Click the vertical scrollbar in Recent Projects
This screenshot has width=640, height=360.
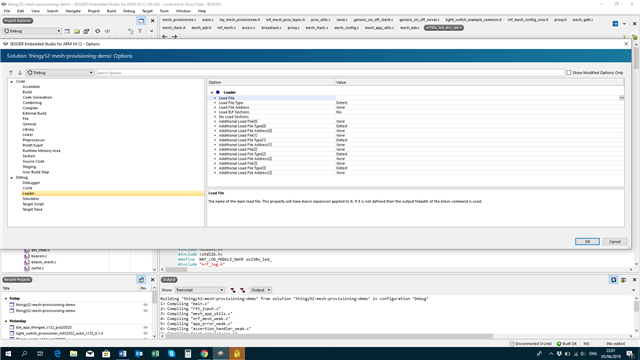click(154, 297)
